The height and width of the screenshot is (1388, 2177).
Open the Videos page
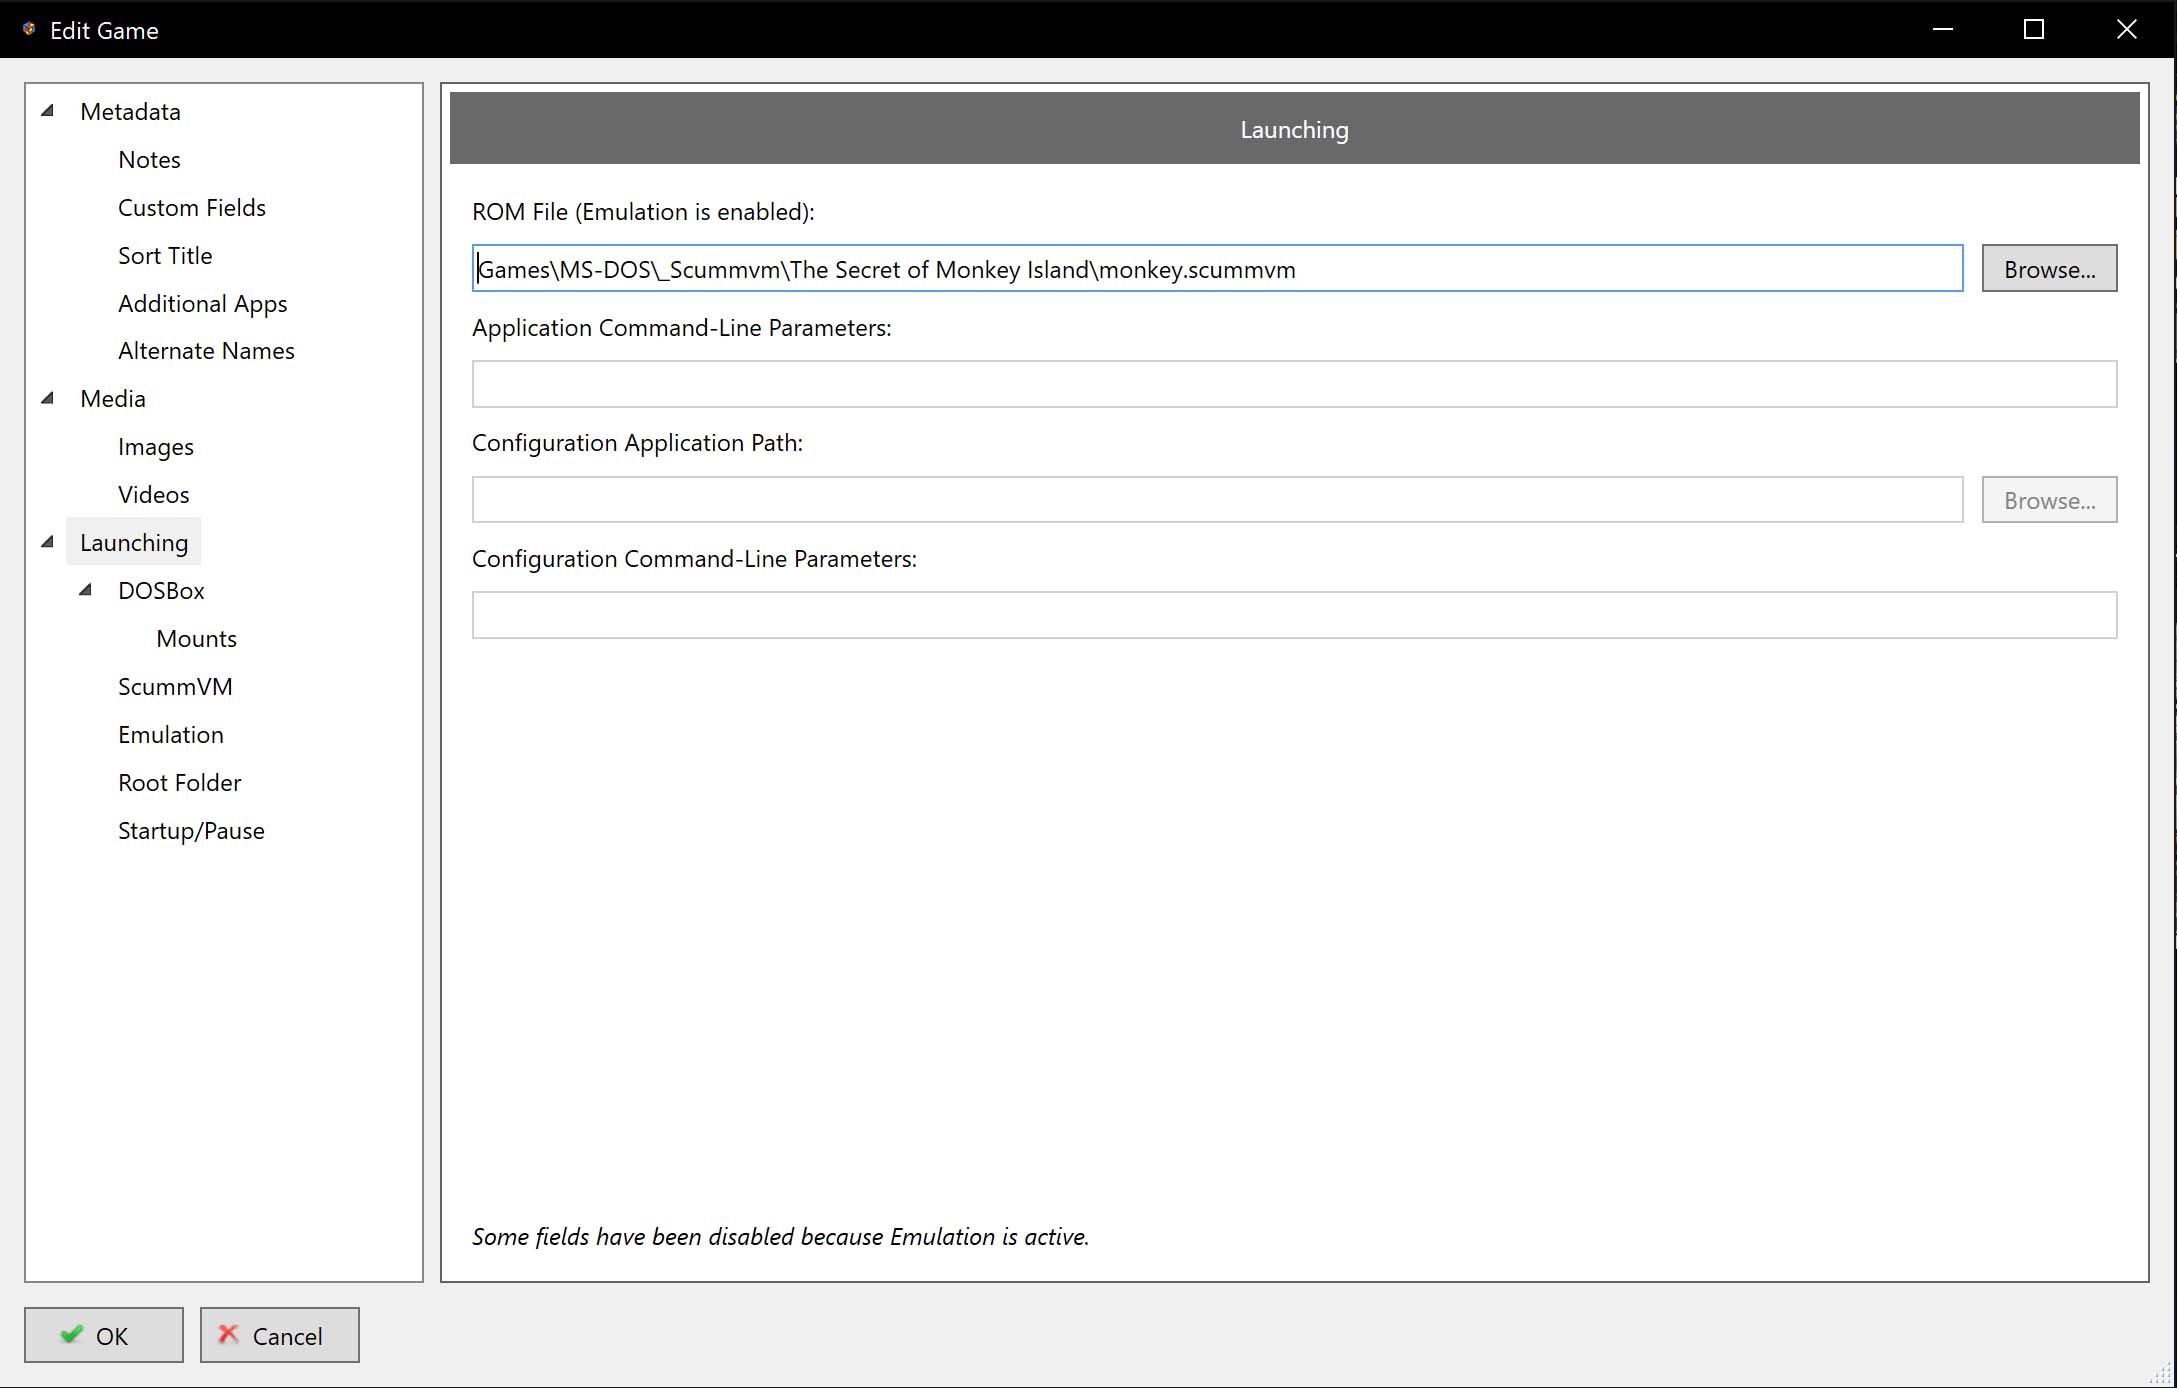click(x=153, y=494)
